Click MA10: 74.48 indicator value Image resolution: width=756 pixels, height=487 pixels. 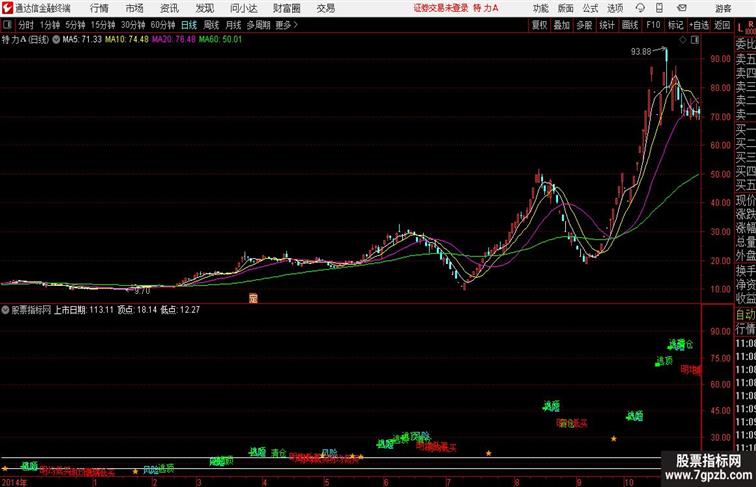tap(127, 40)
